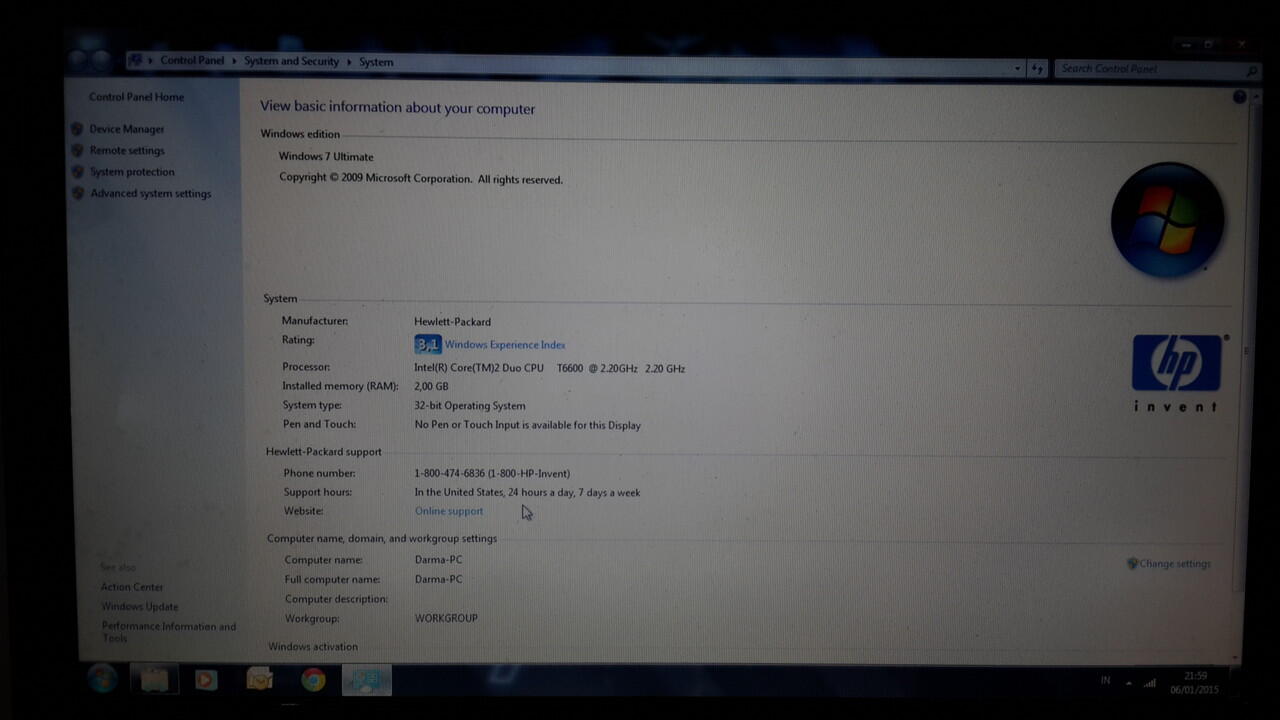Click the installed memory value '2,00 GB'
This screenshot has width=1280, height=720.
pyautogui.click(x=431, y=386)
